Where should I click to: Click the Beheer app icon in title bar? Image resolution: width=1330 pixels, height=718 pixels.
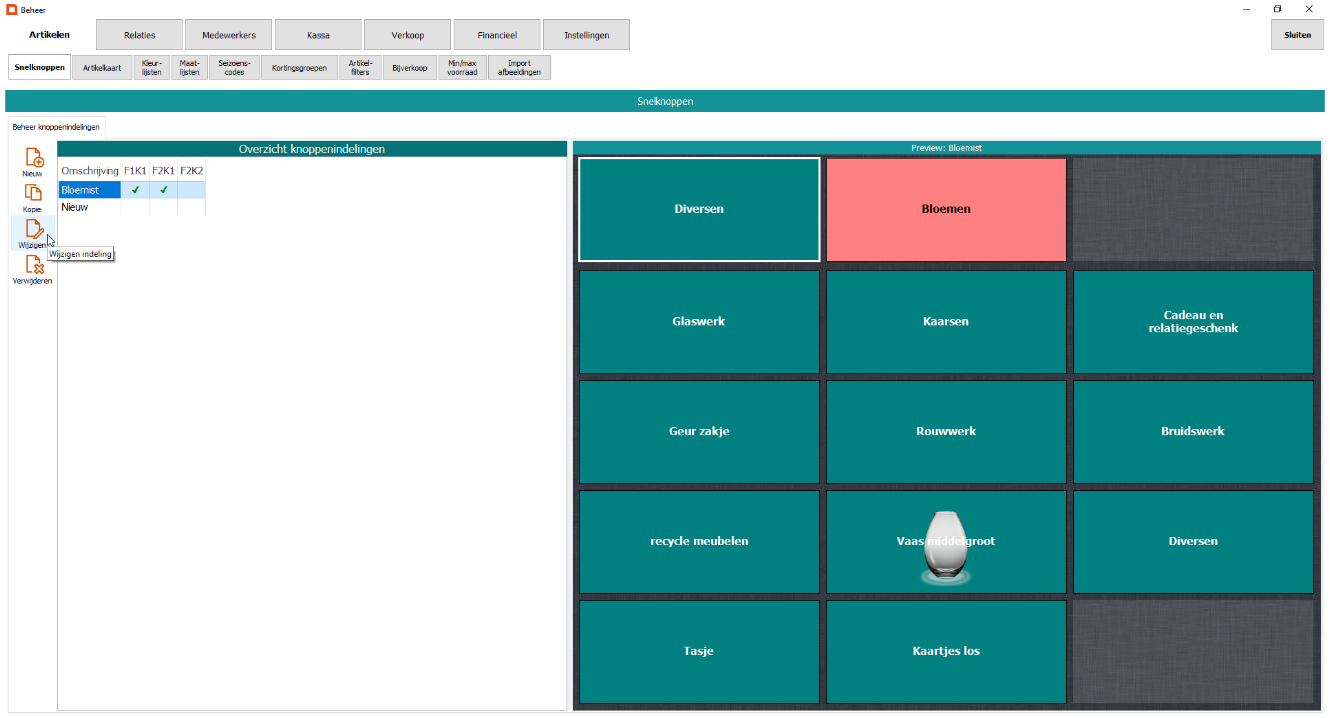pos(12,9)
